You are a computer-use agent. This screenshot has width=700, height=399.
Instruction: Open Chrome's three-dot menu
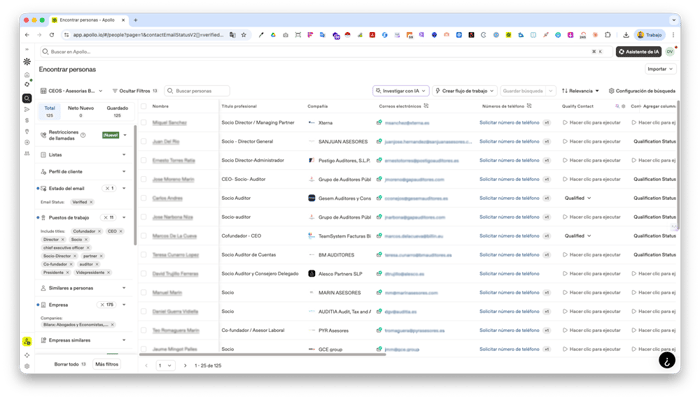[x=673, y=35]
